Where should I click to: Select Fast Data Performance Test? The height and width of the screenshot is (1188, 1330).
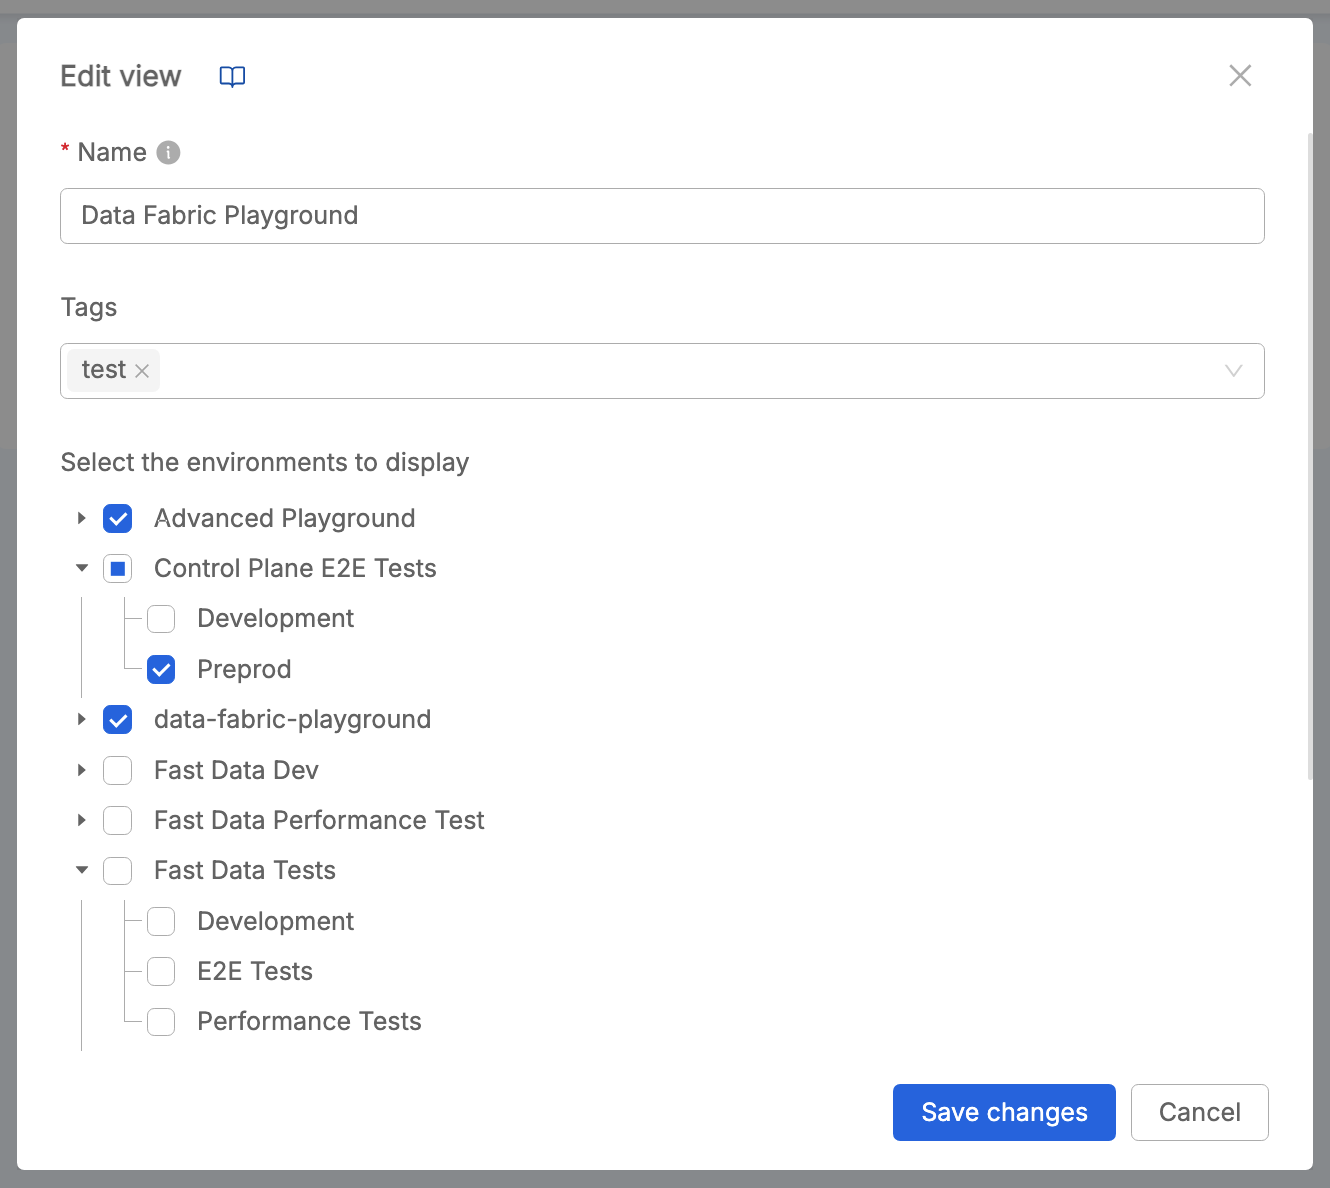117,820
